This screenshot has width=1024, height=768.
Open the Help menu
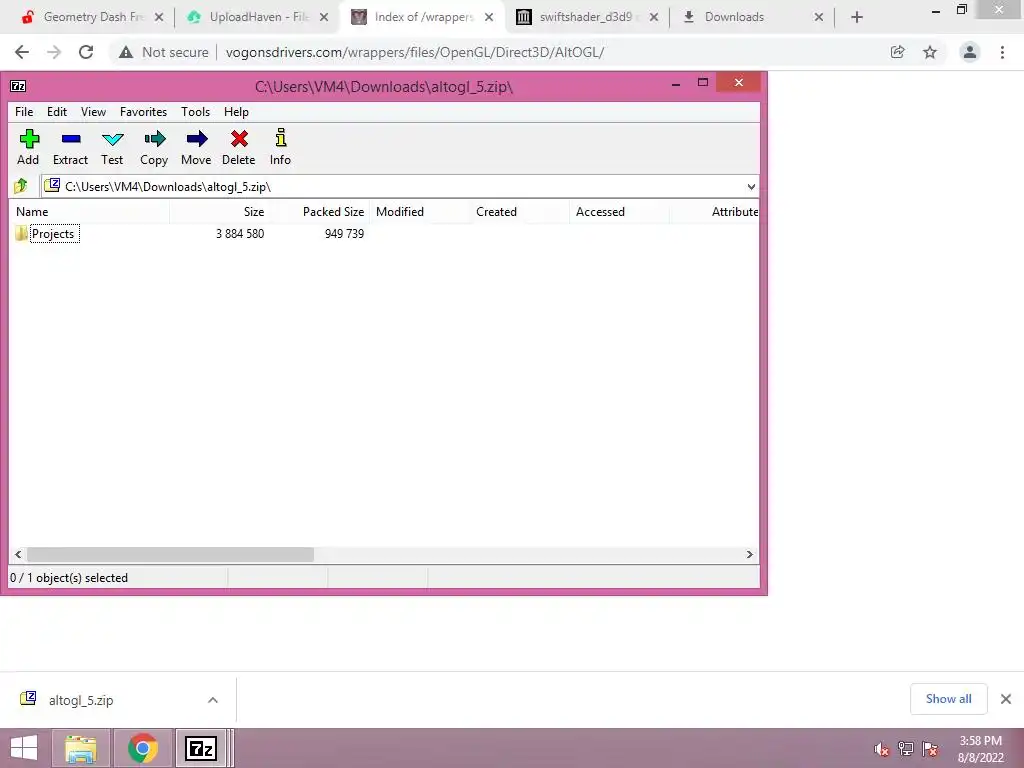(x=236, y=112)
